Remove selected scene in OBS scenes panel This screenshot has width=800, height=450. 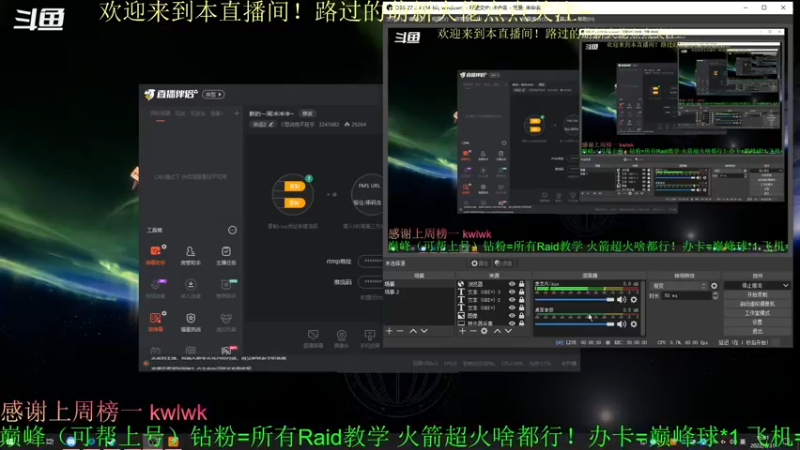(x=401, y=331)
